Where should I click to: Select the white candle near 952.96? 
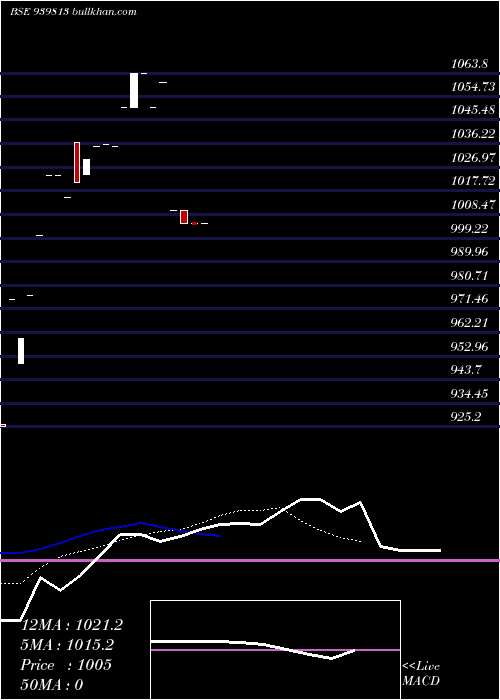tap(21, 351)
